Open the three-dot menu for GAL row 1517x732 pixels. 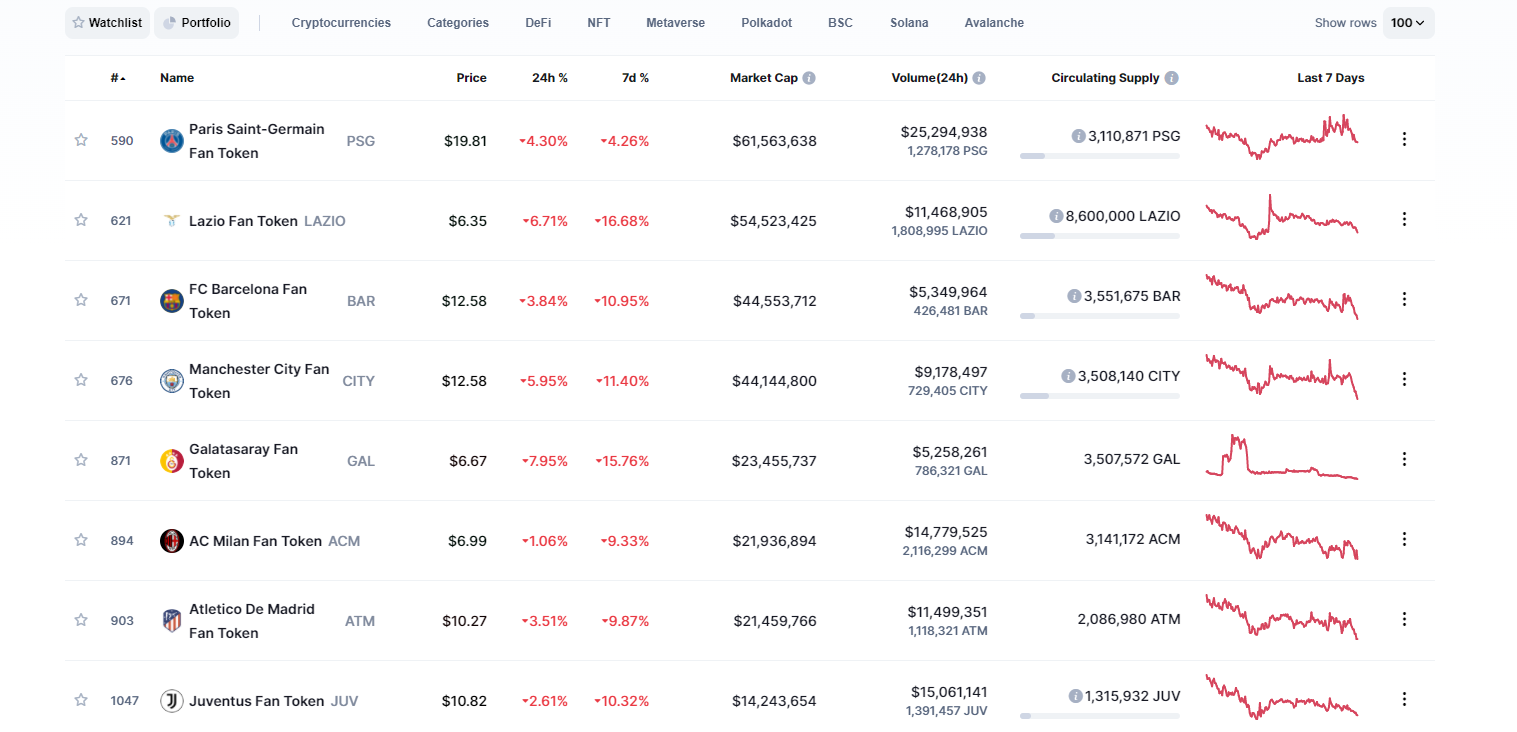1404,459
